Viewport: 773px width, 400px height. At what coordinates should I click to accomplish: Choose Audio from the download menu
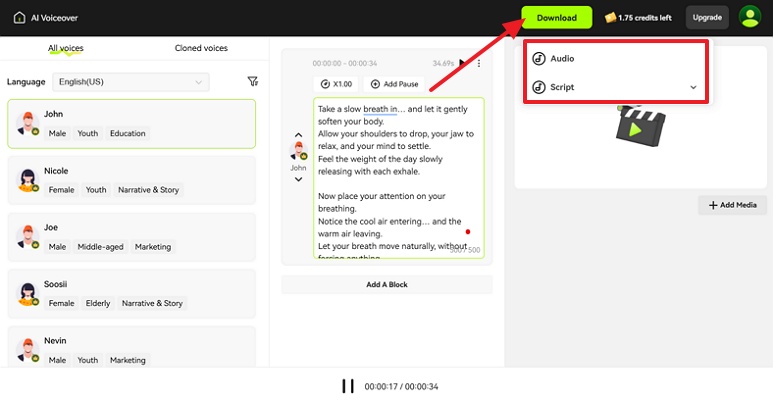click(x=562, y=59)
